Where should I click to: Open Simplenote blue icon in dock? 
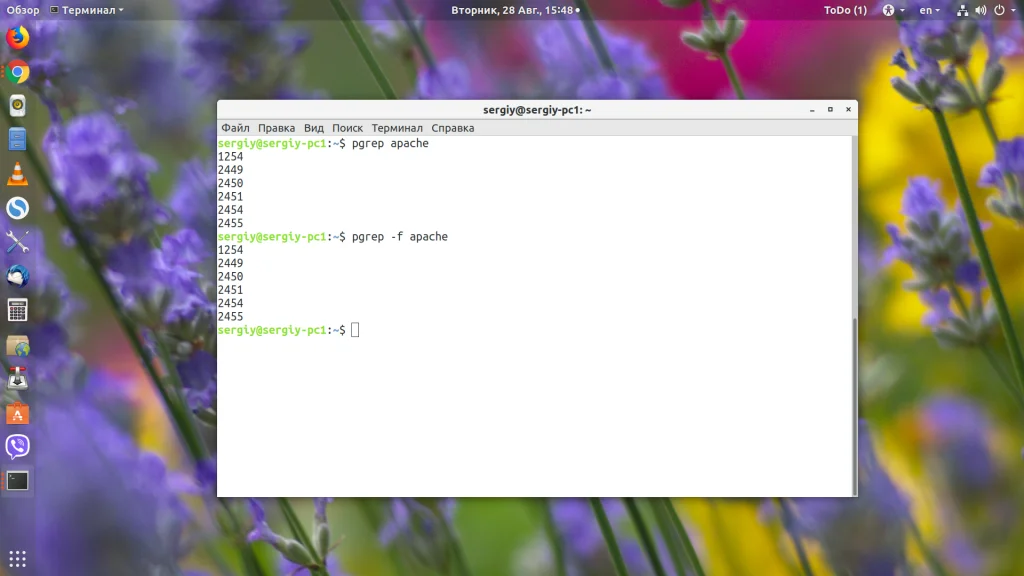coord(18,208)
